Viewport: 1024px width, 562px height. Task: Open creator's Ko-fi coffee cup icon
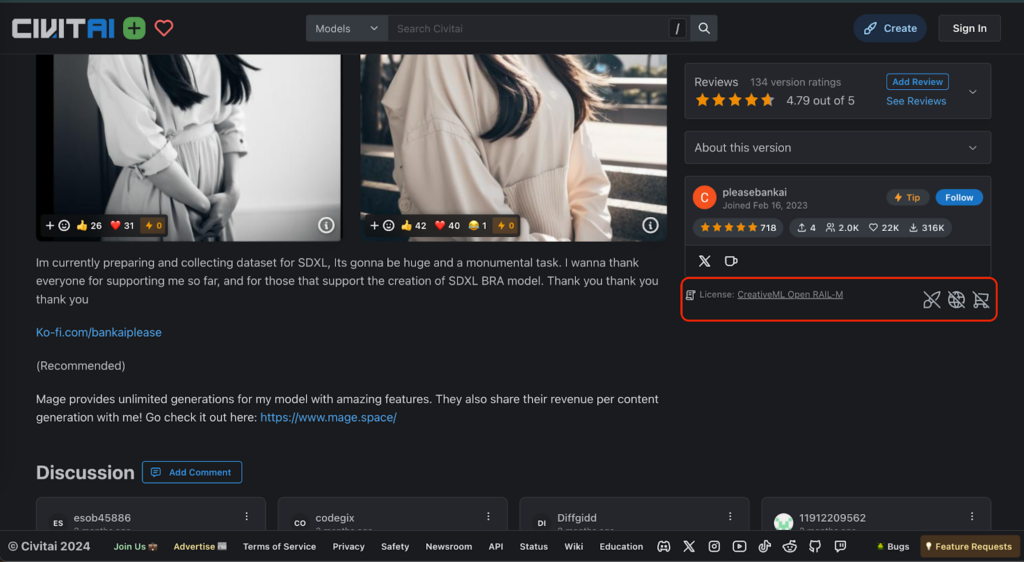731,261
